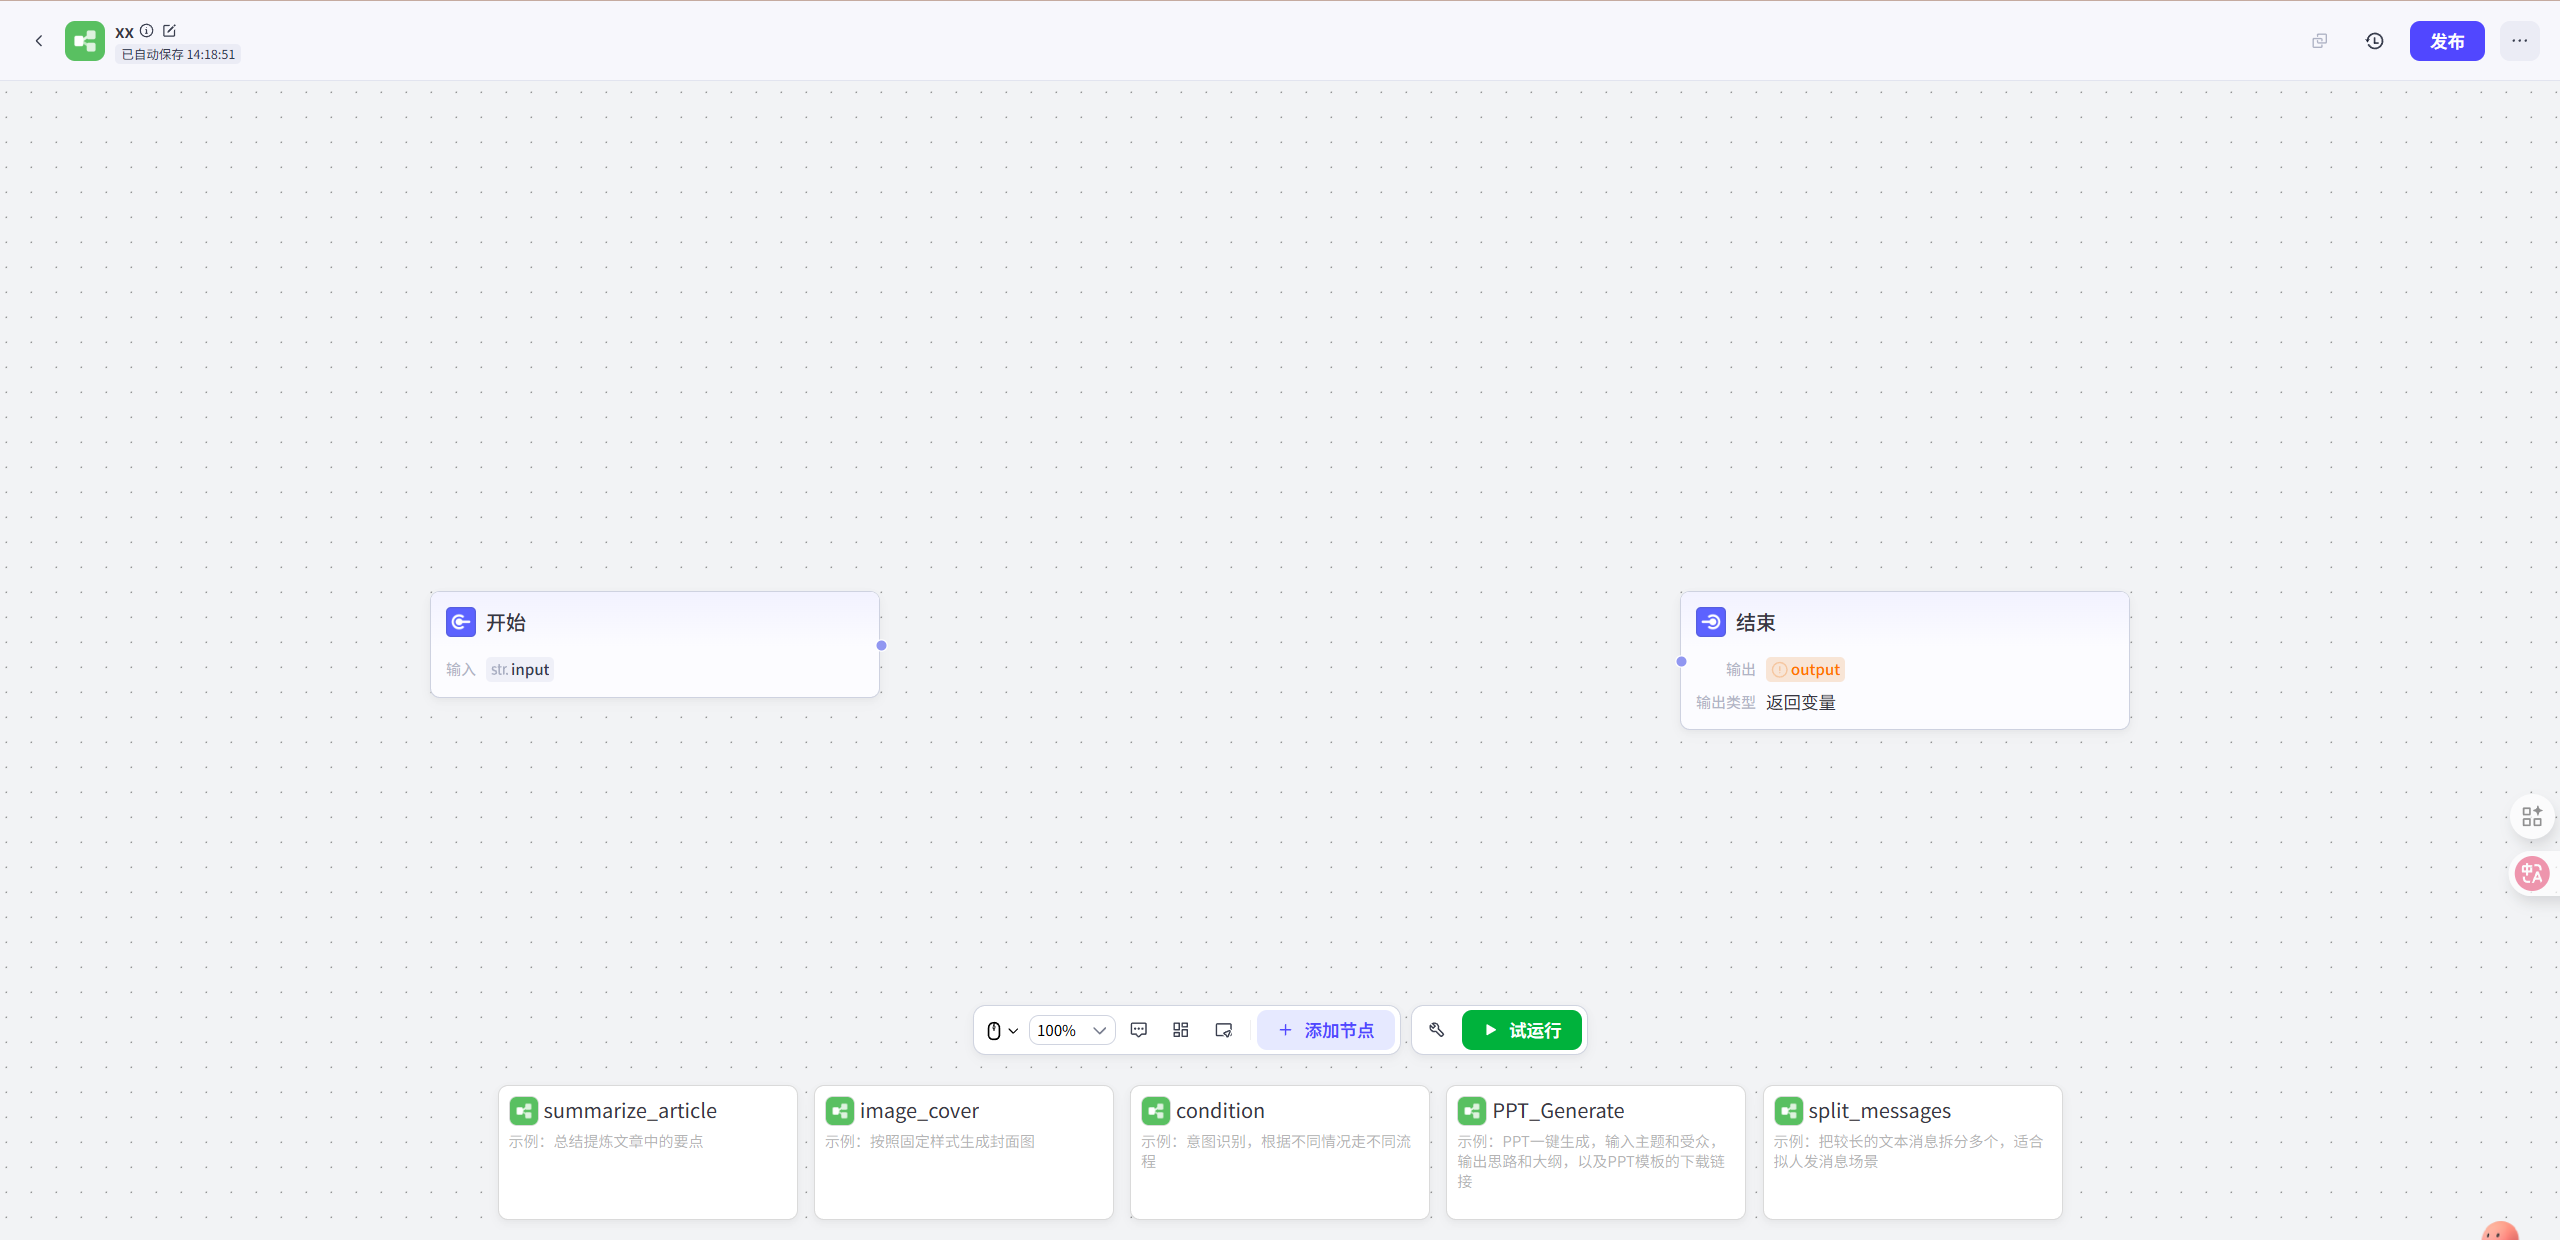Expand the mouse interaction mode dropdown
The image size is (2560, 1240).
pos(1002,1030)
